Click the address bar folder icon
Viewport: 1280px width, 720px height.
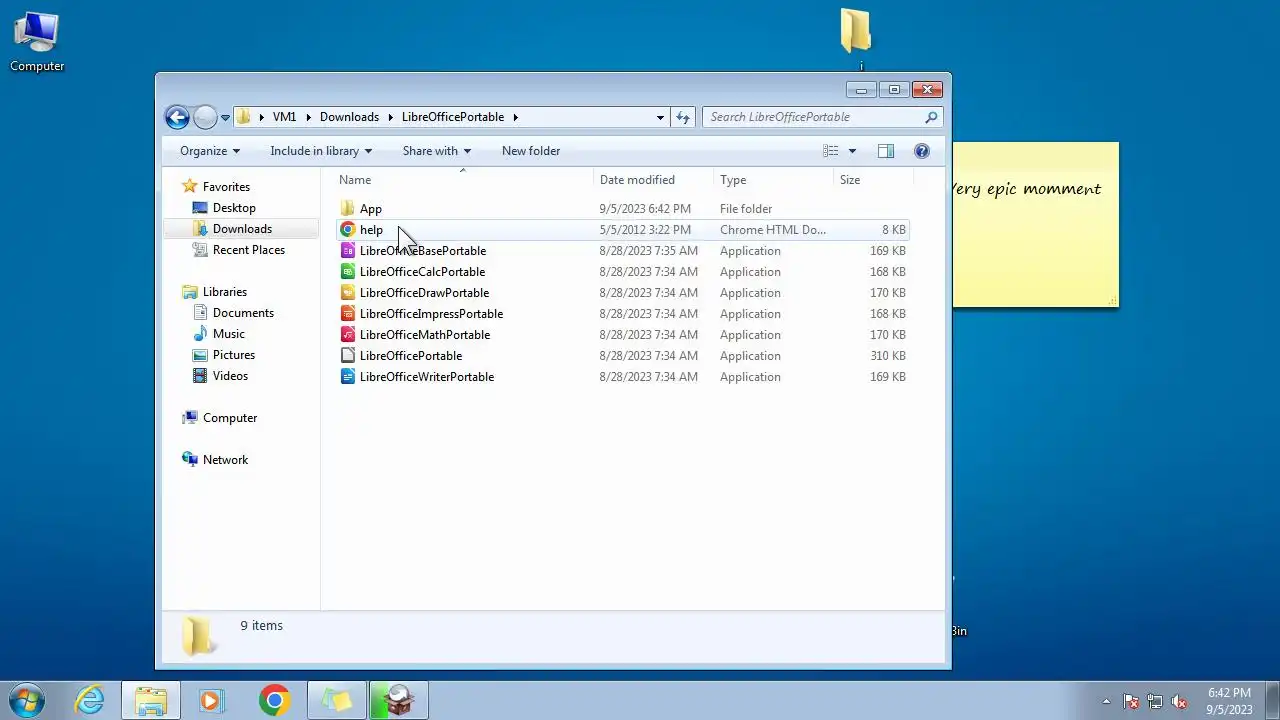243,117
